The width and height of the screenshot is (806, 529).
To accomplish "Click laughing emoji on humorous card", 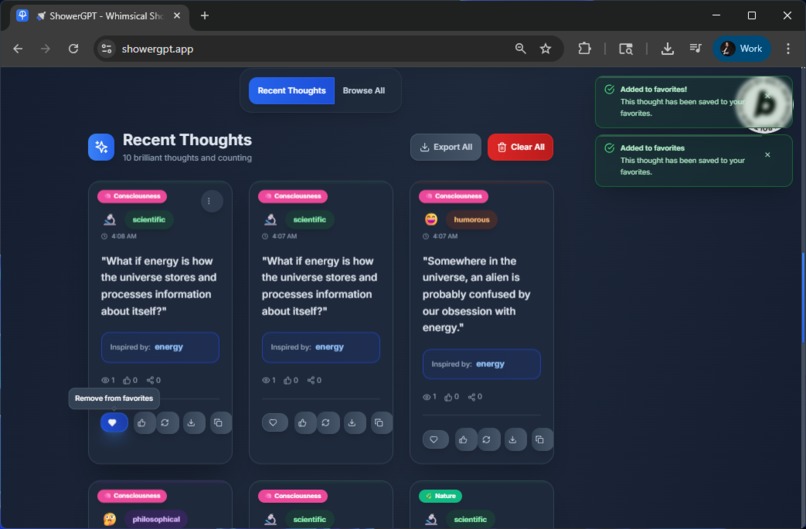I will pos(431,220).
